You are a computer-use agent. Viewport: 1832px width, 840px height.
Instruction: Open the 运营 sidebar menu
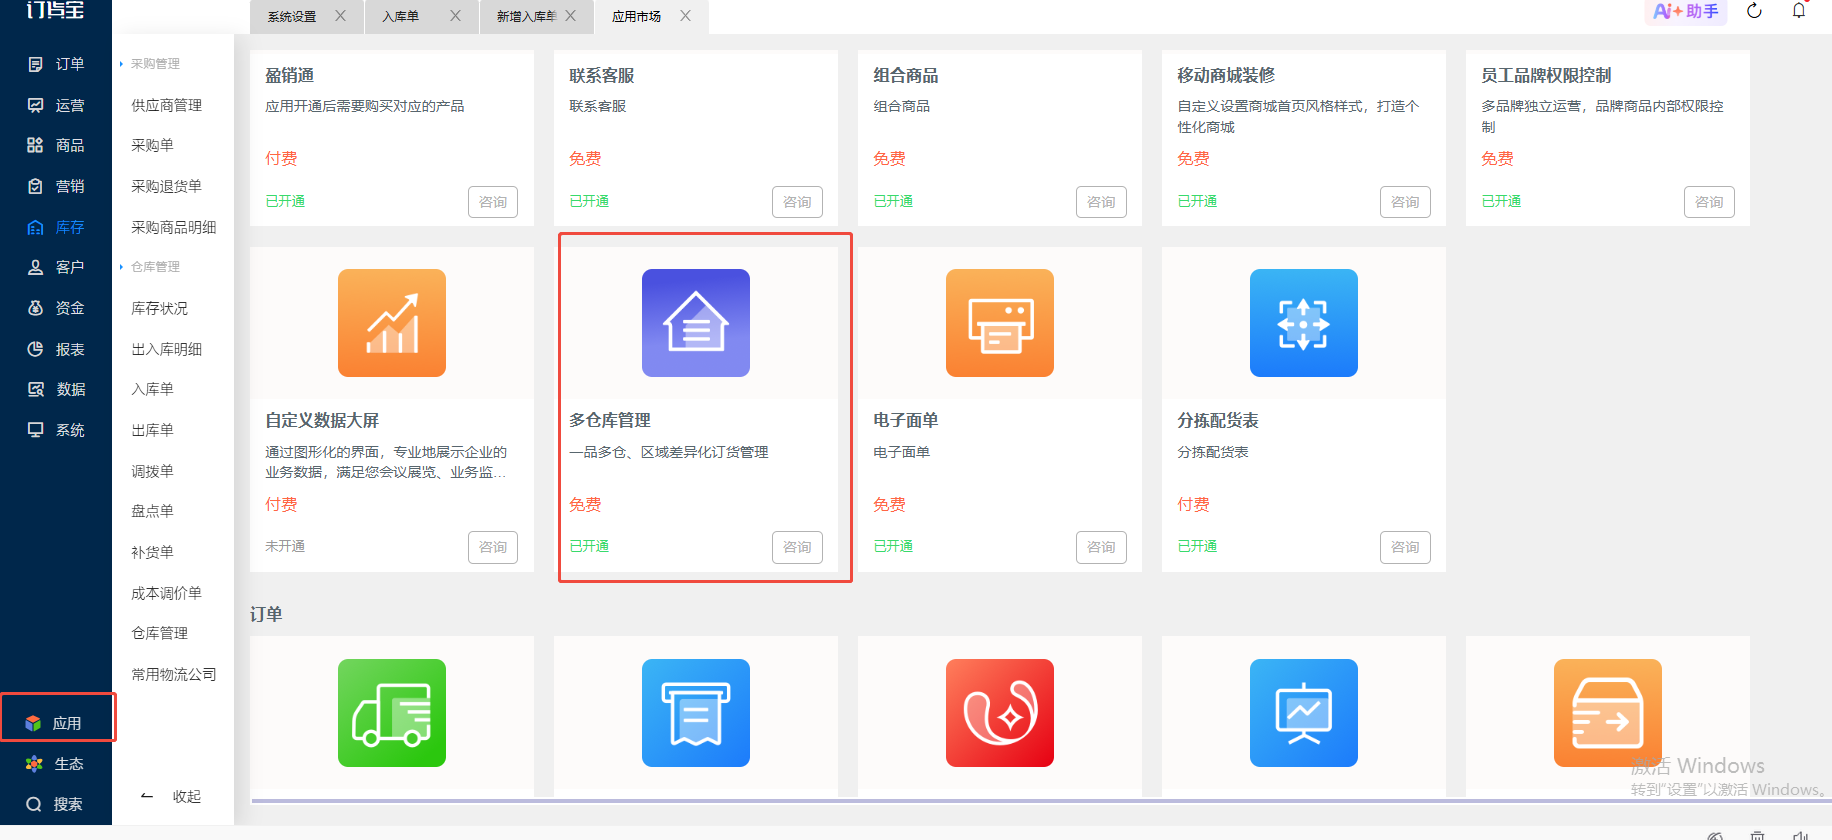[x=56, y=105]
